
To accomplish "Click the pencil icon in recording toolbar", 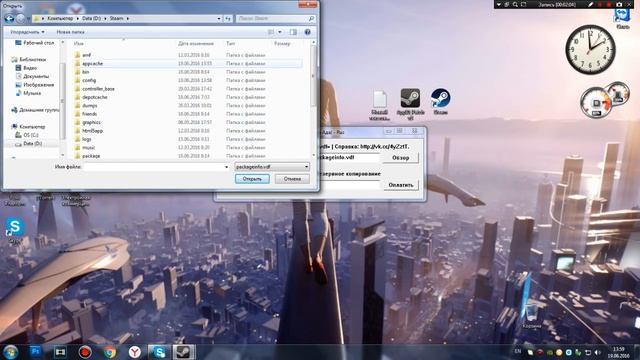I will pyautogui.click(x=591, y=4).
